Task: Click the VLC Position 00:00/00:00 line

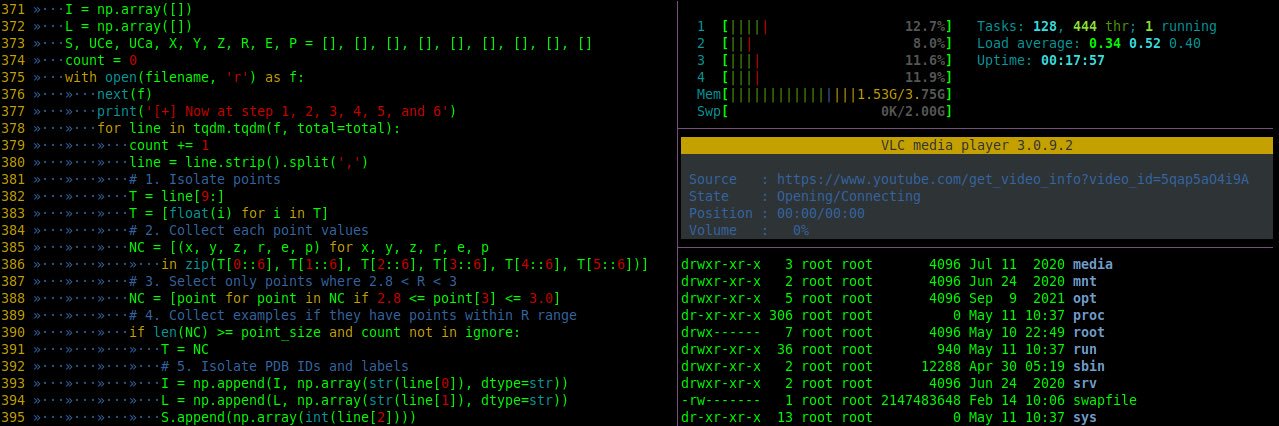Action: coord(777,213)
